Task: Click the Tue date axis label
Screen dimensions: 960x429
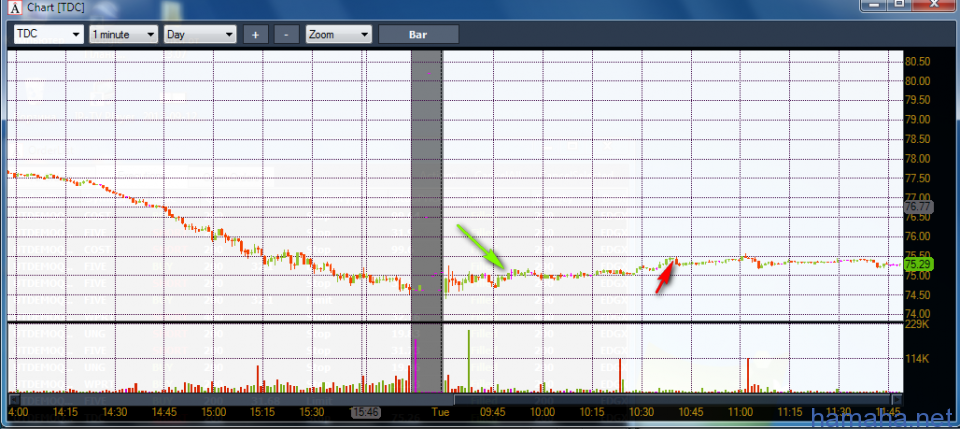Action: 441,412
